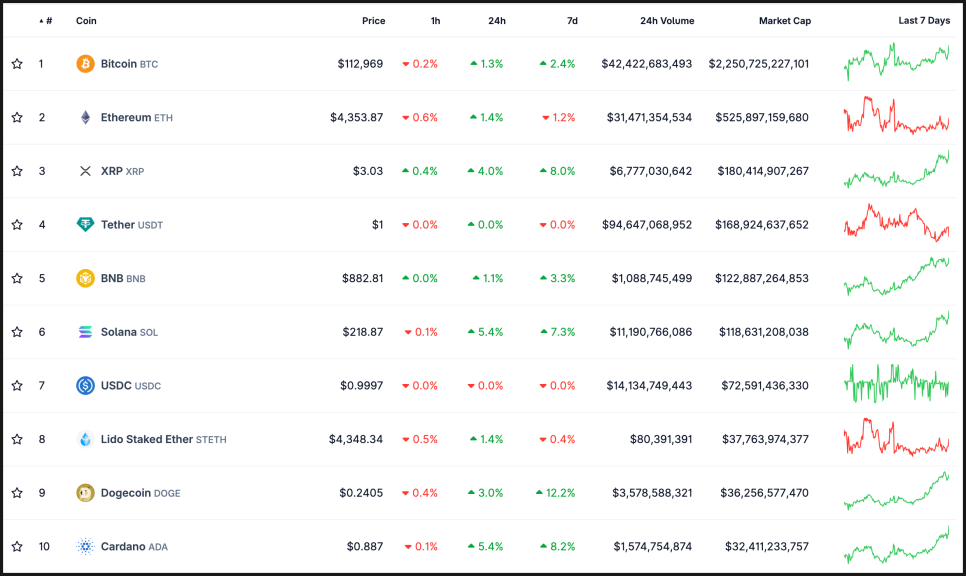Viewport: 966px width, 576px height.
Task: Open Tether's 7-day sparkline chart
Action: 896,222
